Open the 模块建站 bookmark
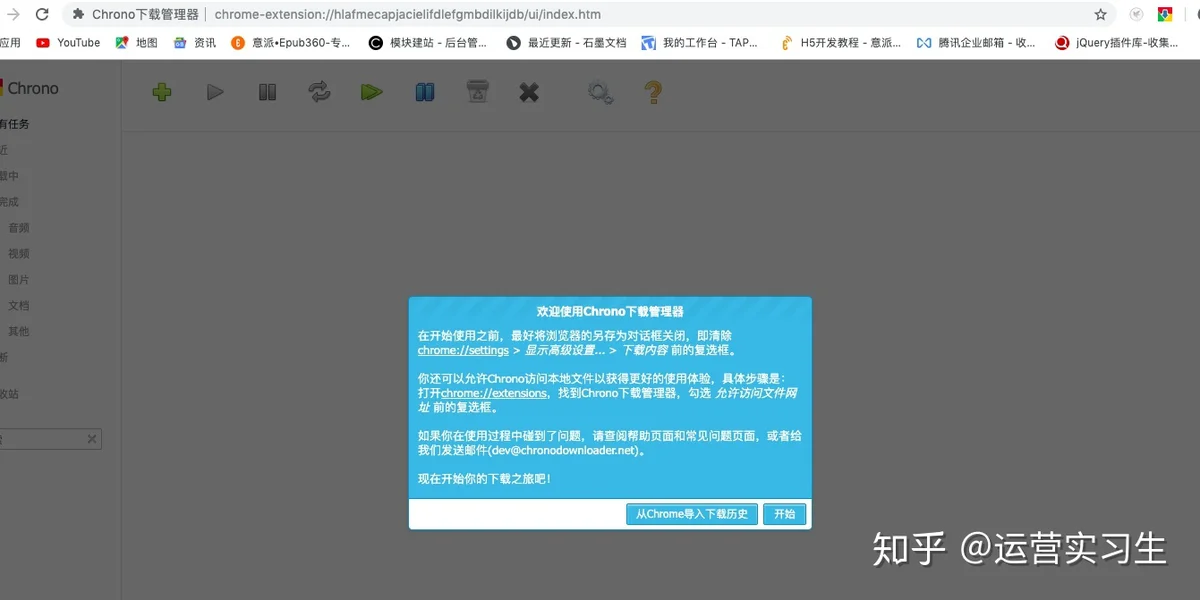This screenshot has height=600, width=1200. [x=428, y=43]
